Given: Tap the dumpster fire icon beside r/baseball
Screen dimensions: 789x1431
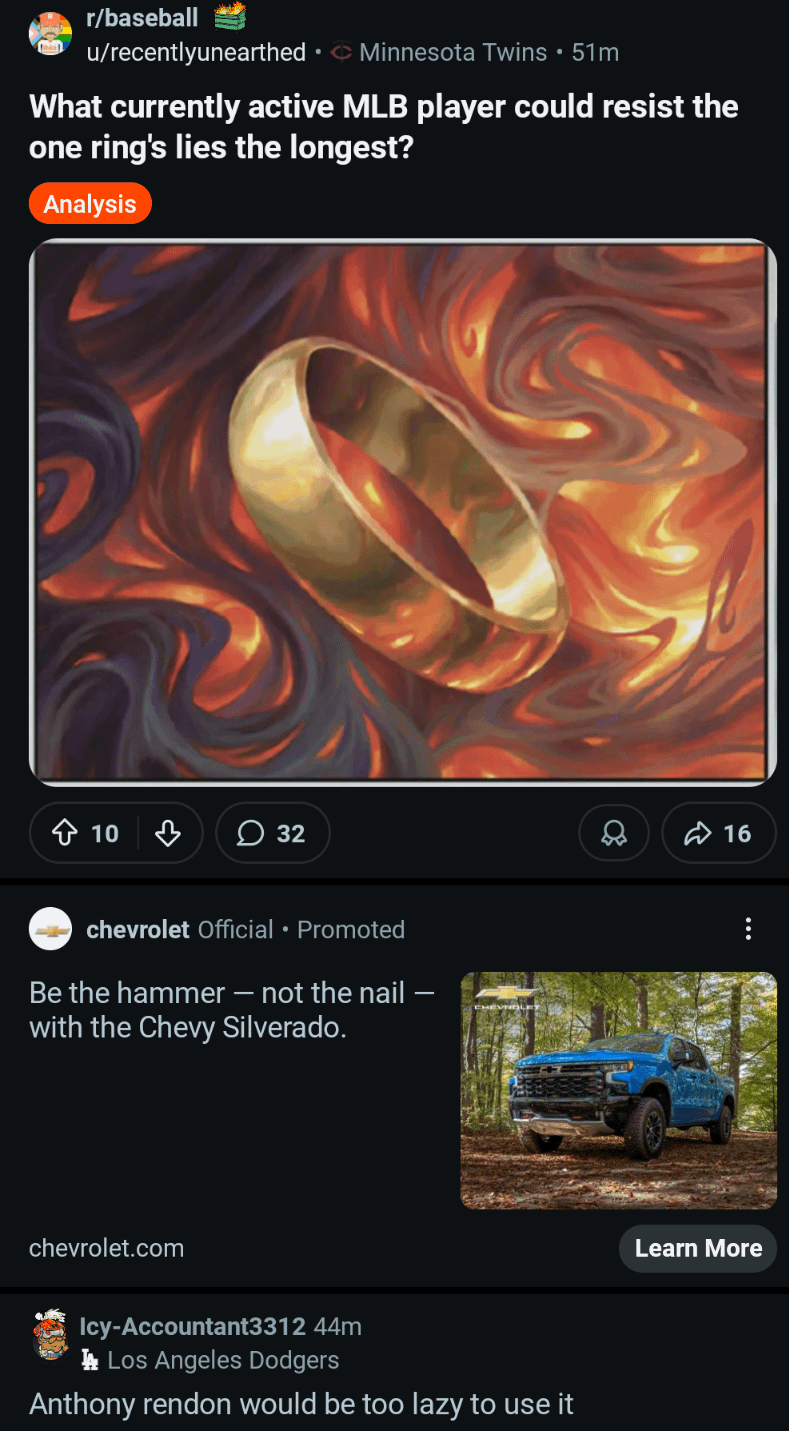Looking at the screenshot, I should (230, 17).
